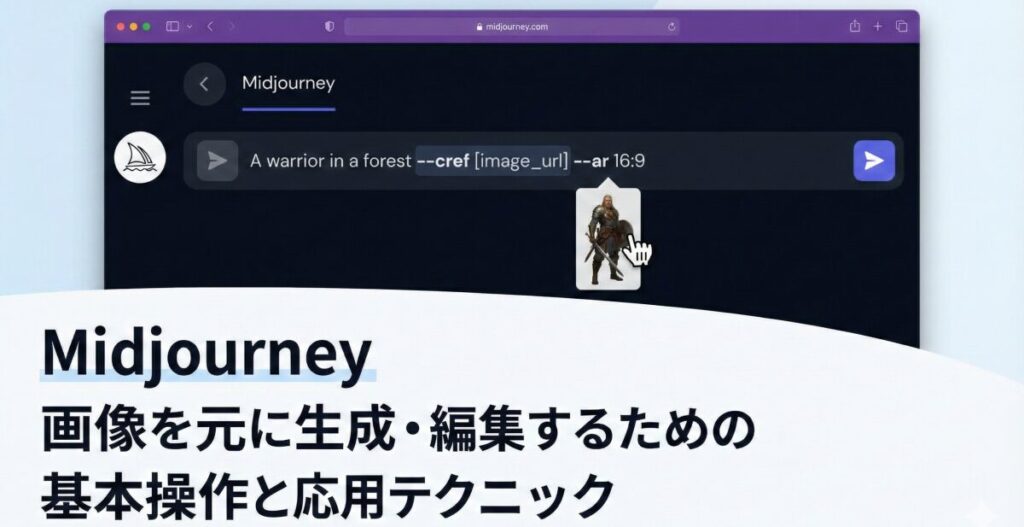Click the Safari sidebar toggle icon
The height and width of the screenshot is (527, 1024).
pos(172,27)
